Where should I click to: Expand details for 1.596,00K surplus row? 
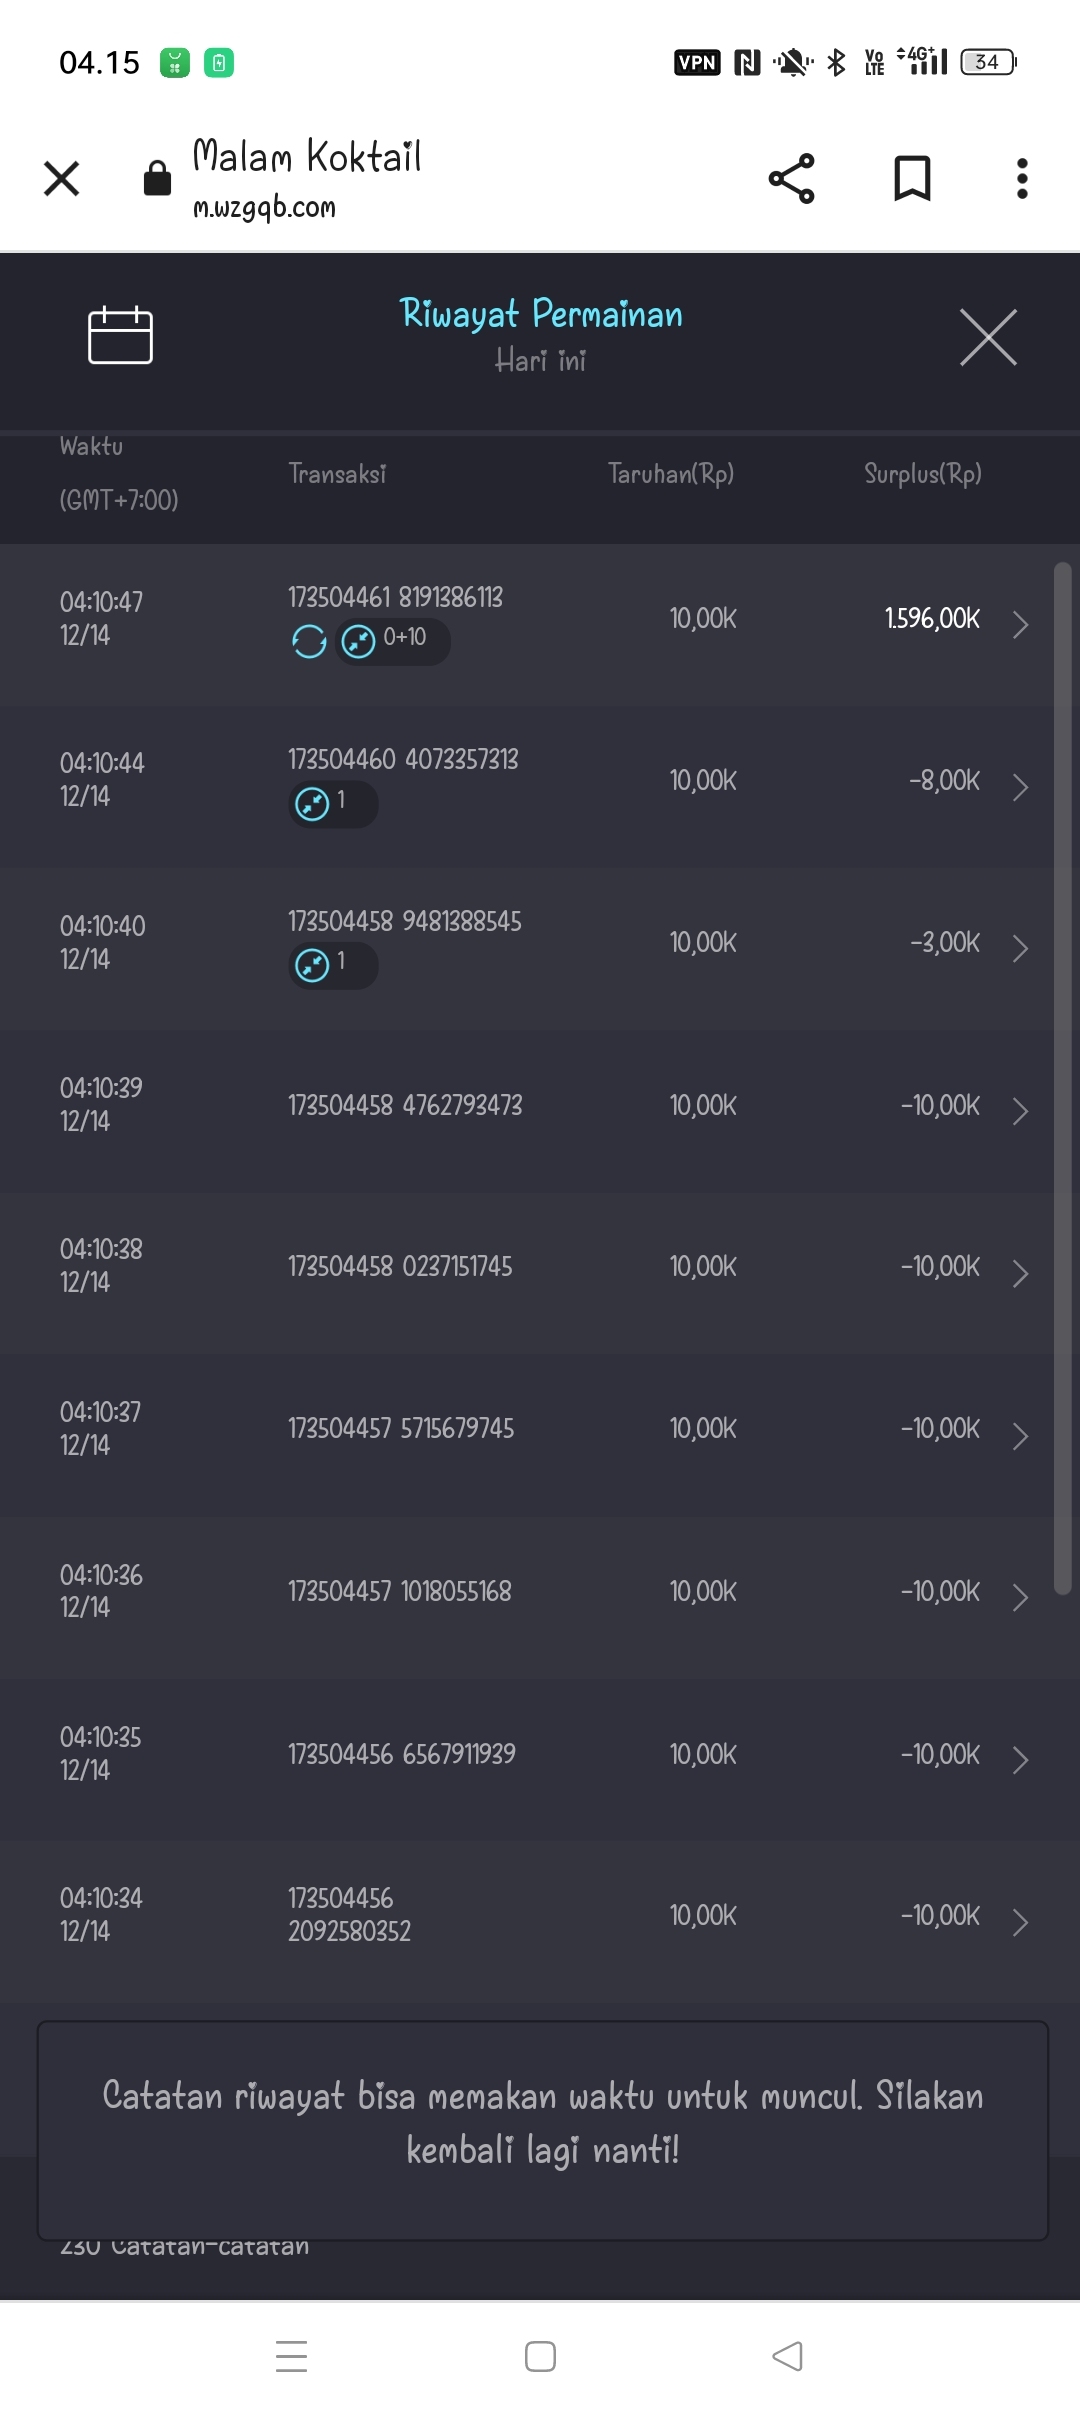(x=1020, y=625)
